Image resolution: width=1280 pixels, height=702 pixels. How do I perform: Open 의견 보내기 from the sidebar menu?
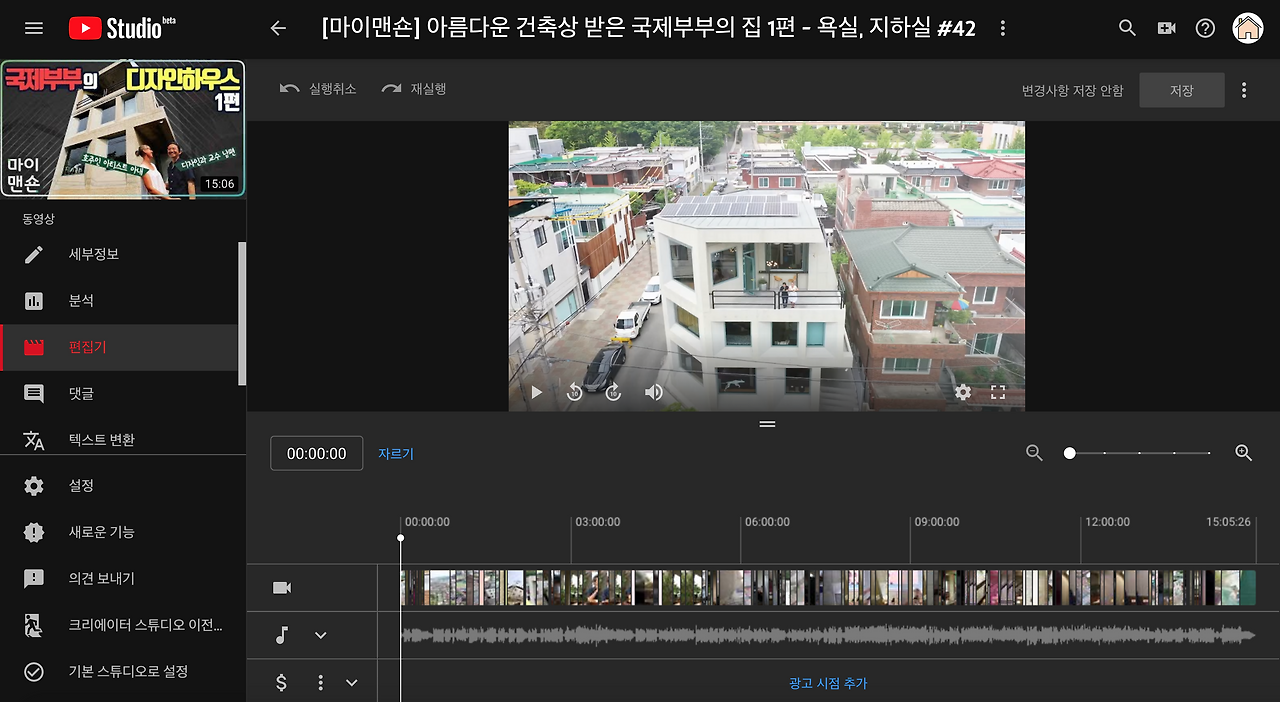click(33, 578)
